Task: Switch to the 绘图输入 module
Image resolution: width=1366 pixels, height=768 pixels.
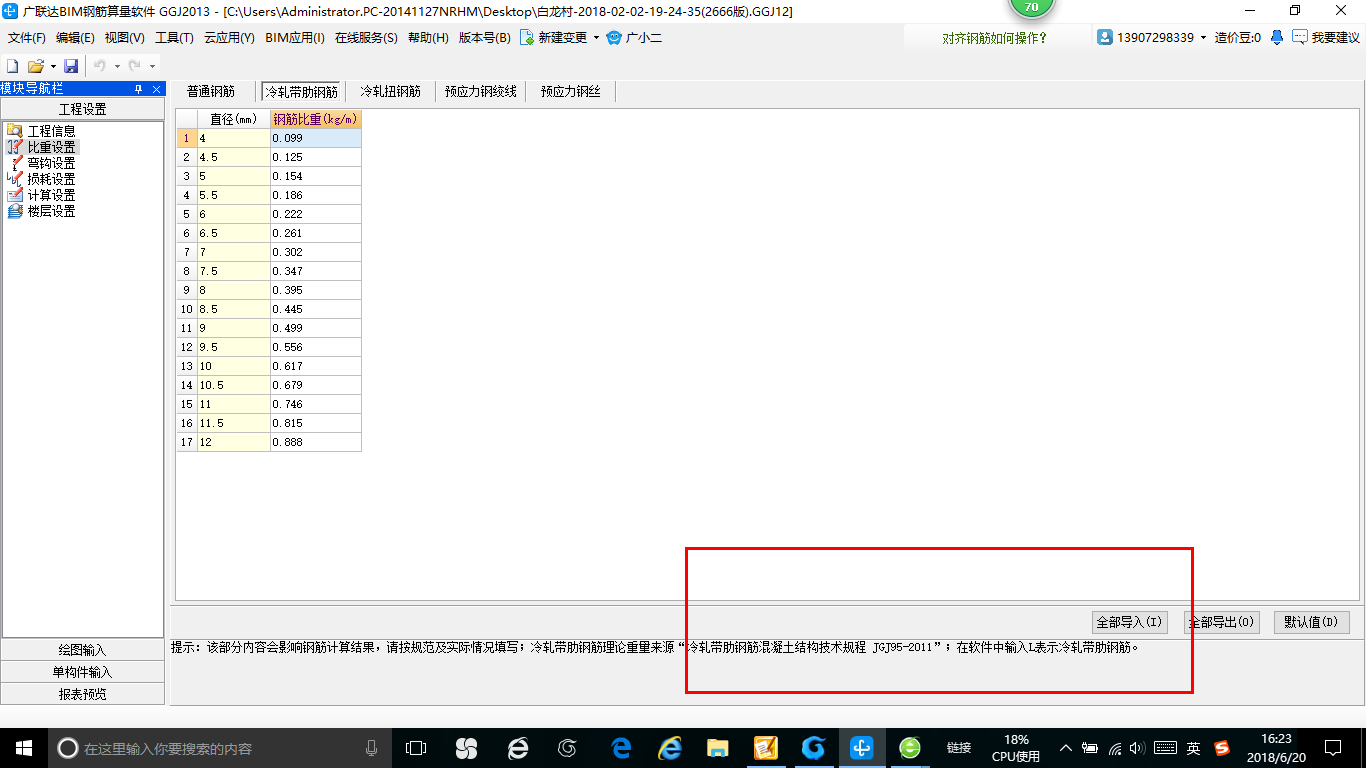Action: pyautogui.click(x=82, y=650)
